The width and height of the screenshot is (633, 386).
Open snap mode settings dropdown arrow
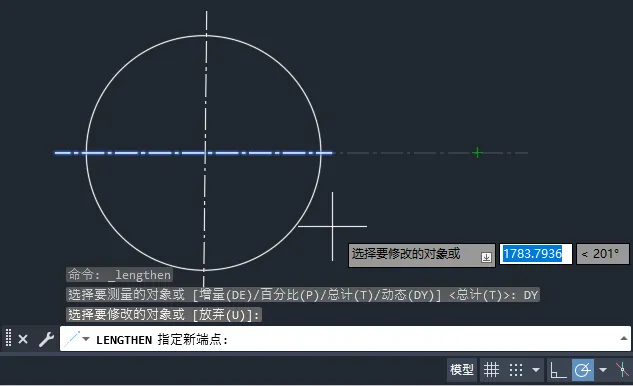click(x=536, y=370)
